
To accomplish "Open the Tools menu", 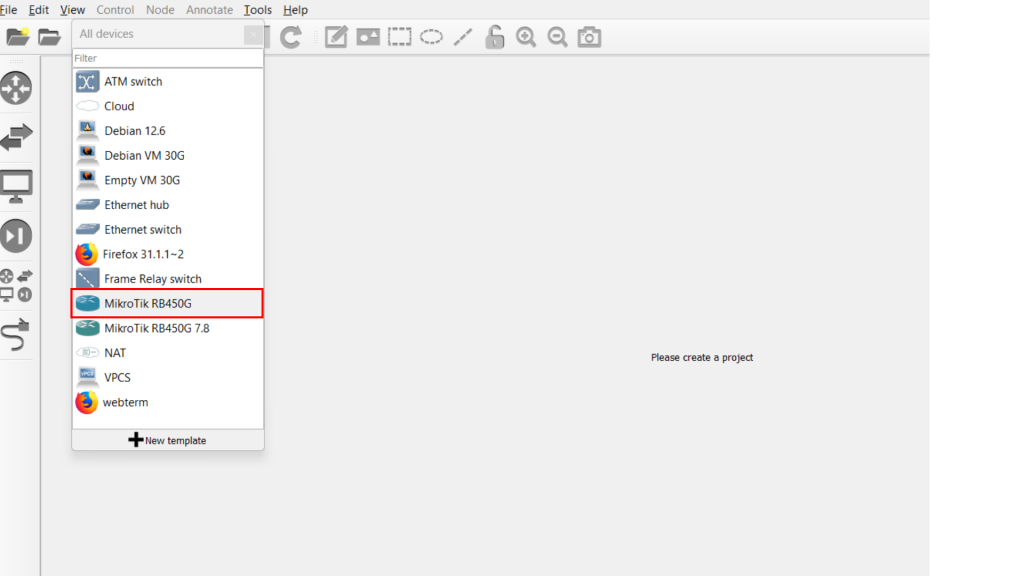I will click(257, 10).
